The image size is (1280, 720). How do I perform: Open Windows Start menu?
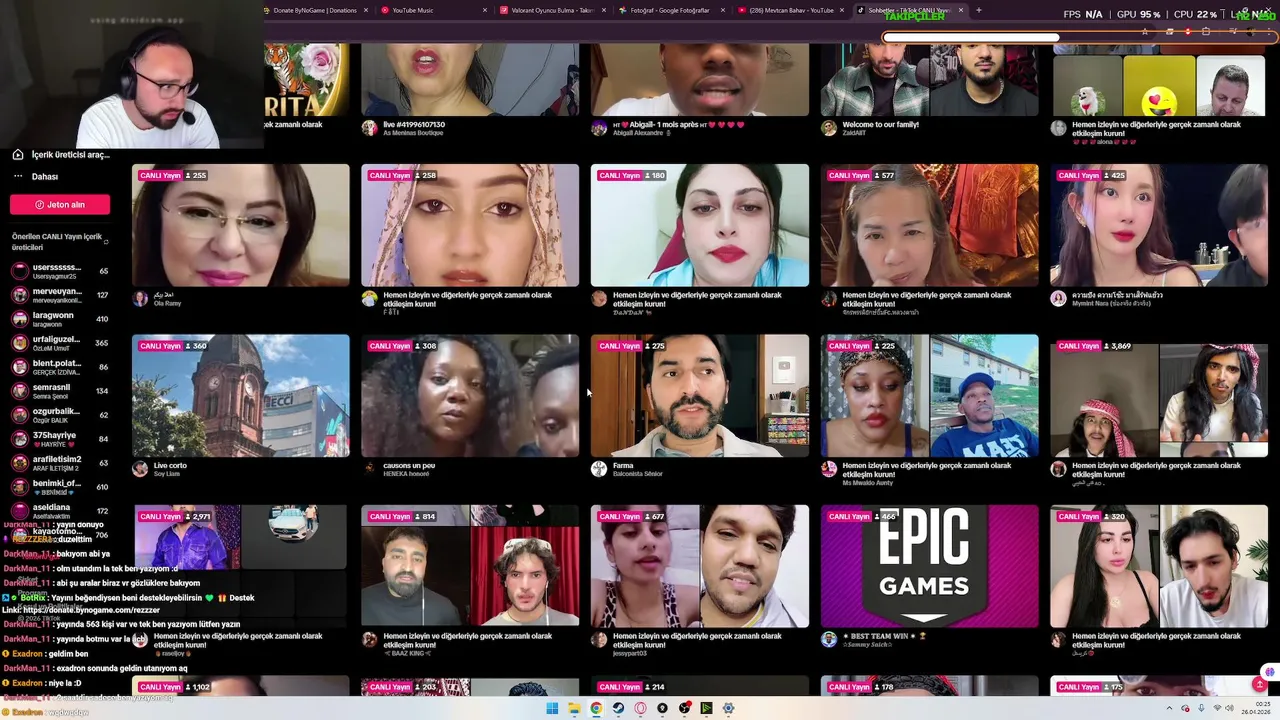coord(552,708)
